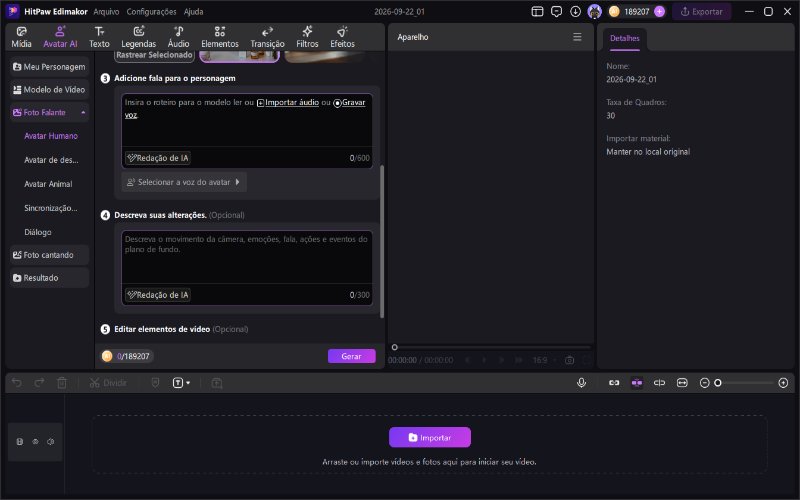Click the split-at-playhead icon in timeline

click(x=659, y=383)
